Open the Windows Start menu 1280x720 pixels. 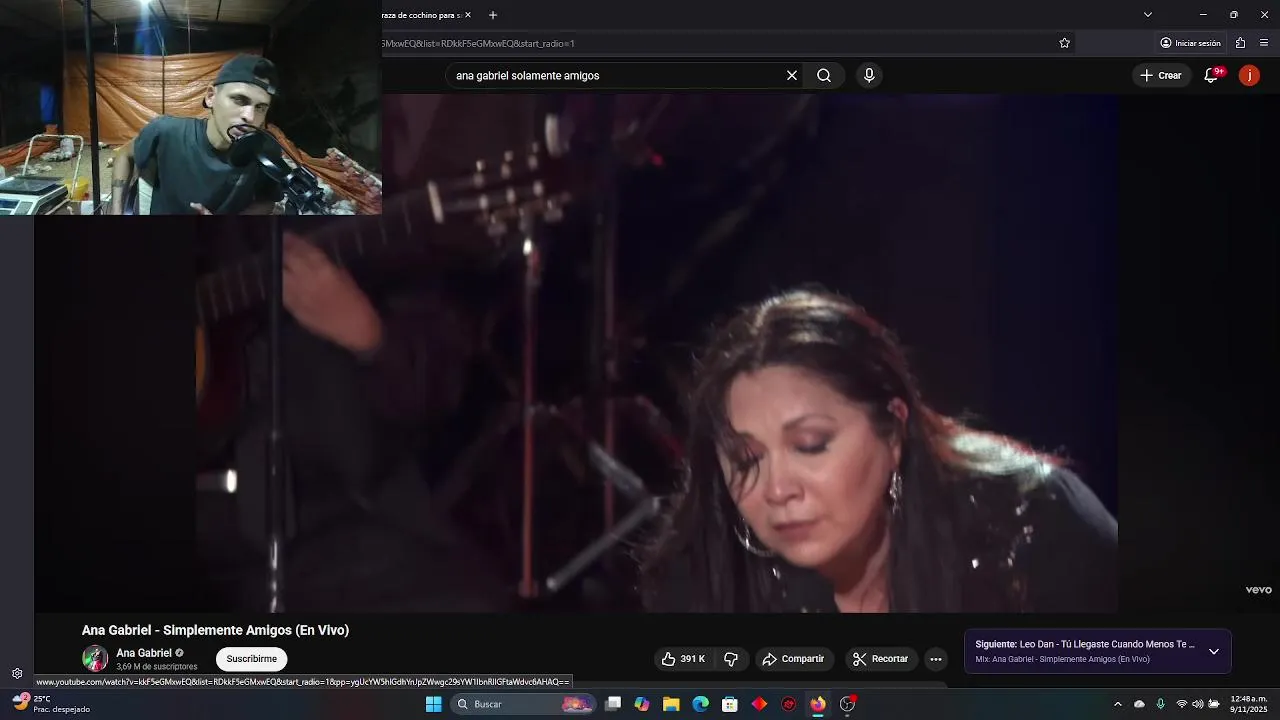tap(434, 704)
